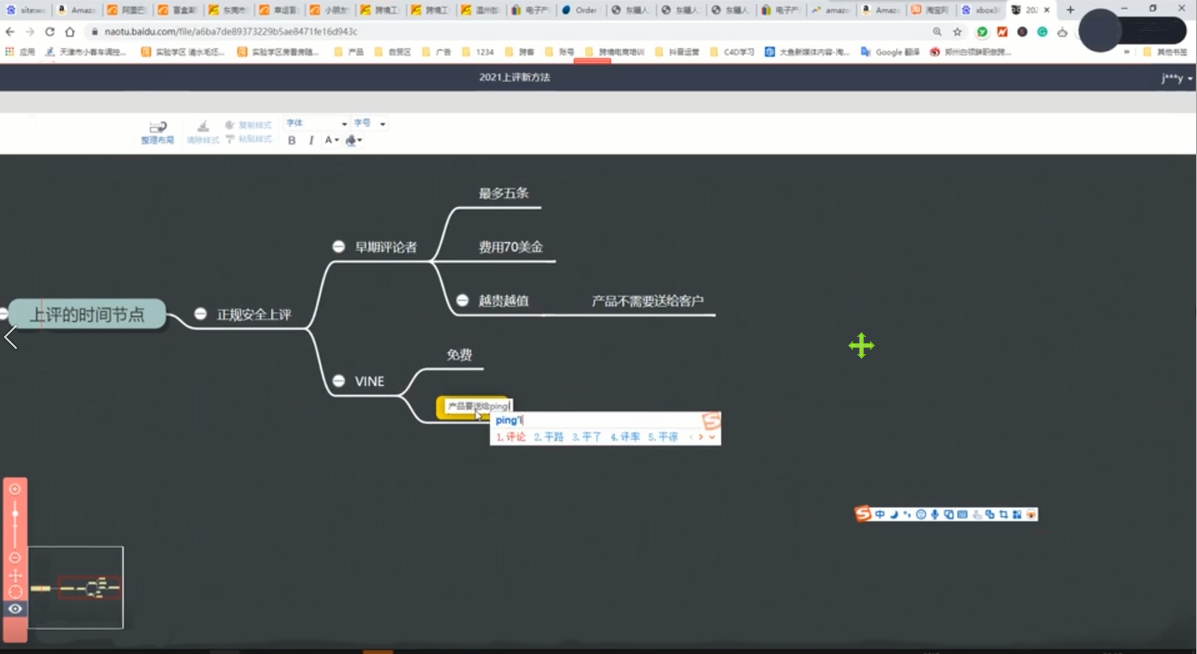Viewport: 1197px width, 654px height.
Task: Open the background fill color dropdown
Action: coord(353,140)
